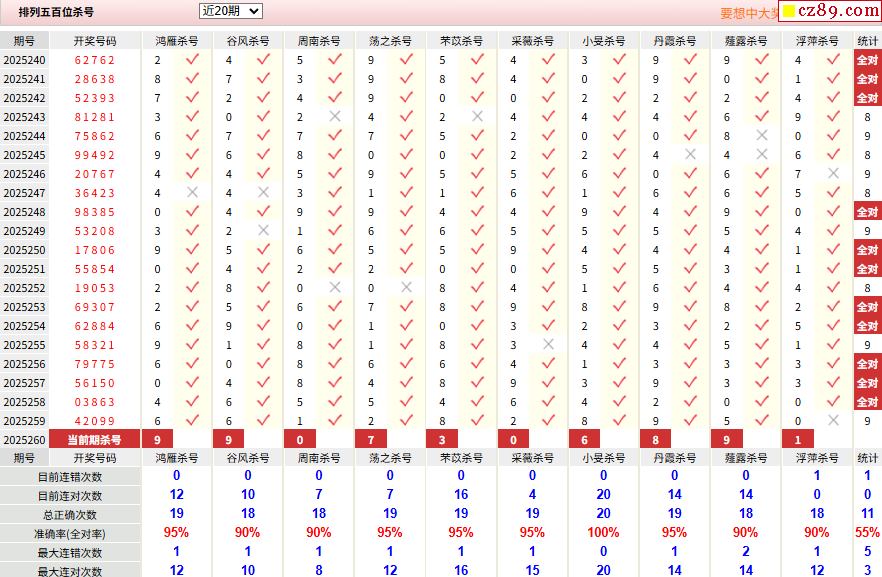Screen dimensions: 882x577
Task: Click the current-period red 7 under 荡之杀号
Action: pos(371,440)
